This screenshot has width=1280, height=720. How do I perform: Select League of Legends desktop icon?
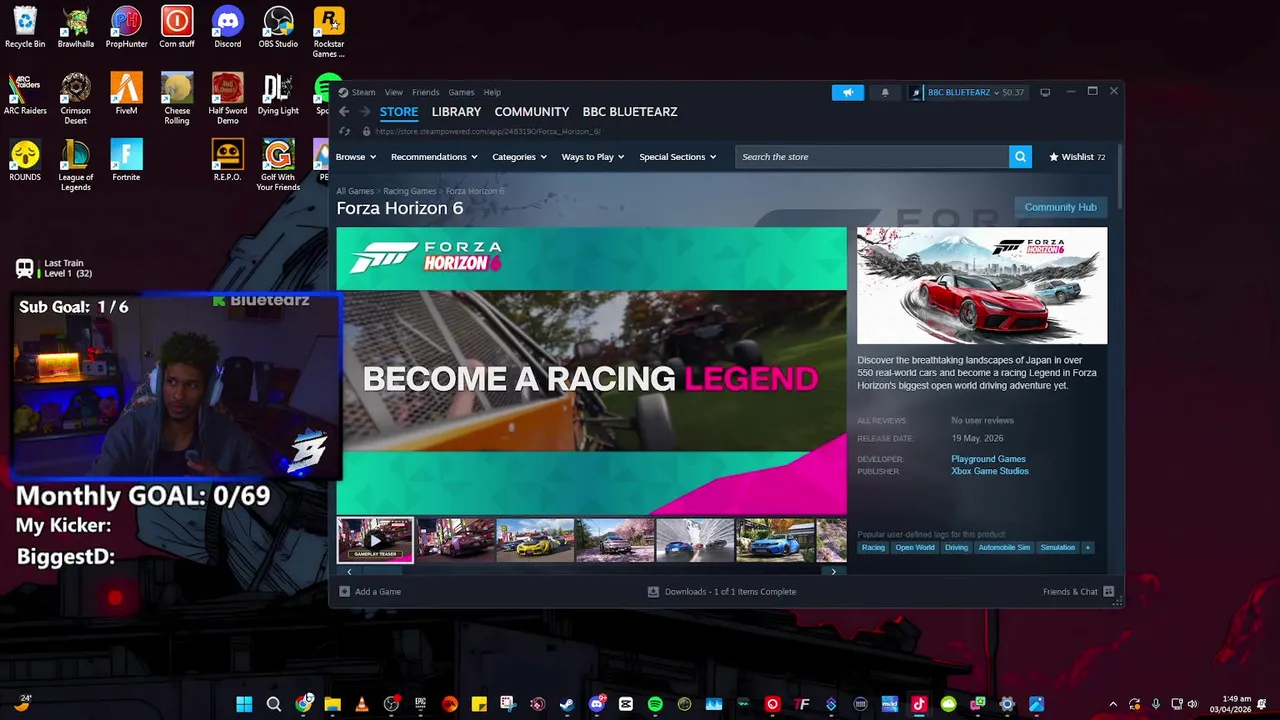click(76, 165)
